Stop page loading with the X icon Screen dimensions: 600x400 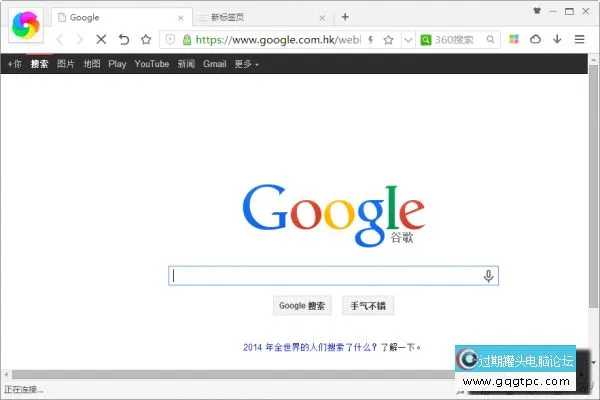coord(101,39)
